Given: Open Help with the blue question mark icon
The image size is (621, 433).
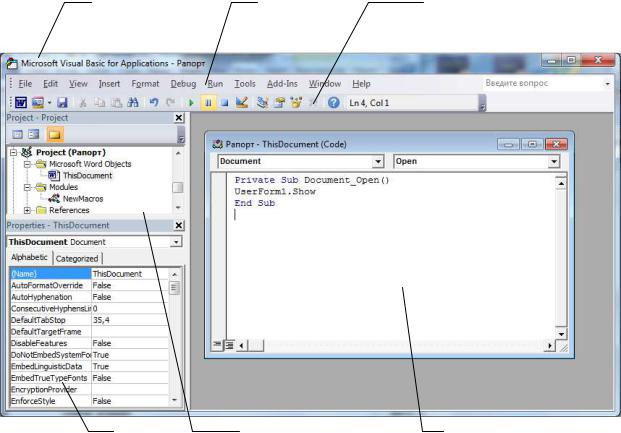Looking at the screenshot, I should (x=333, y=103).
